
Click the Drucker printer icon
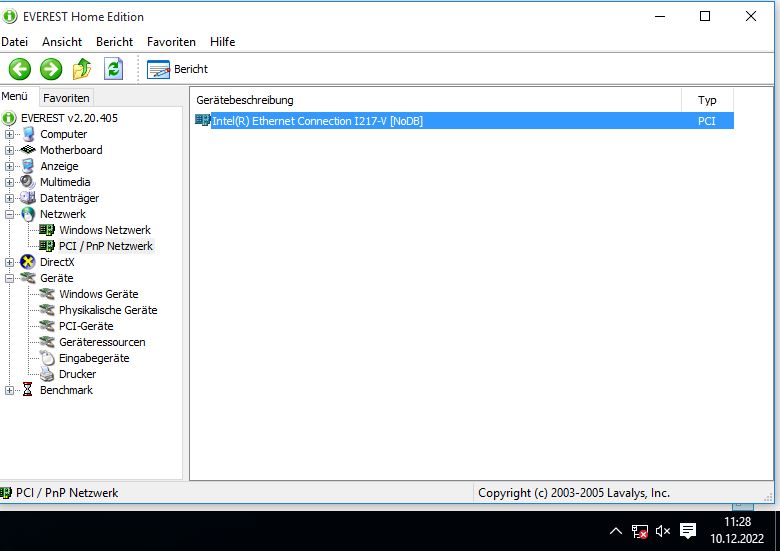click(47, 374)
